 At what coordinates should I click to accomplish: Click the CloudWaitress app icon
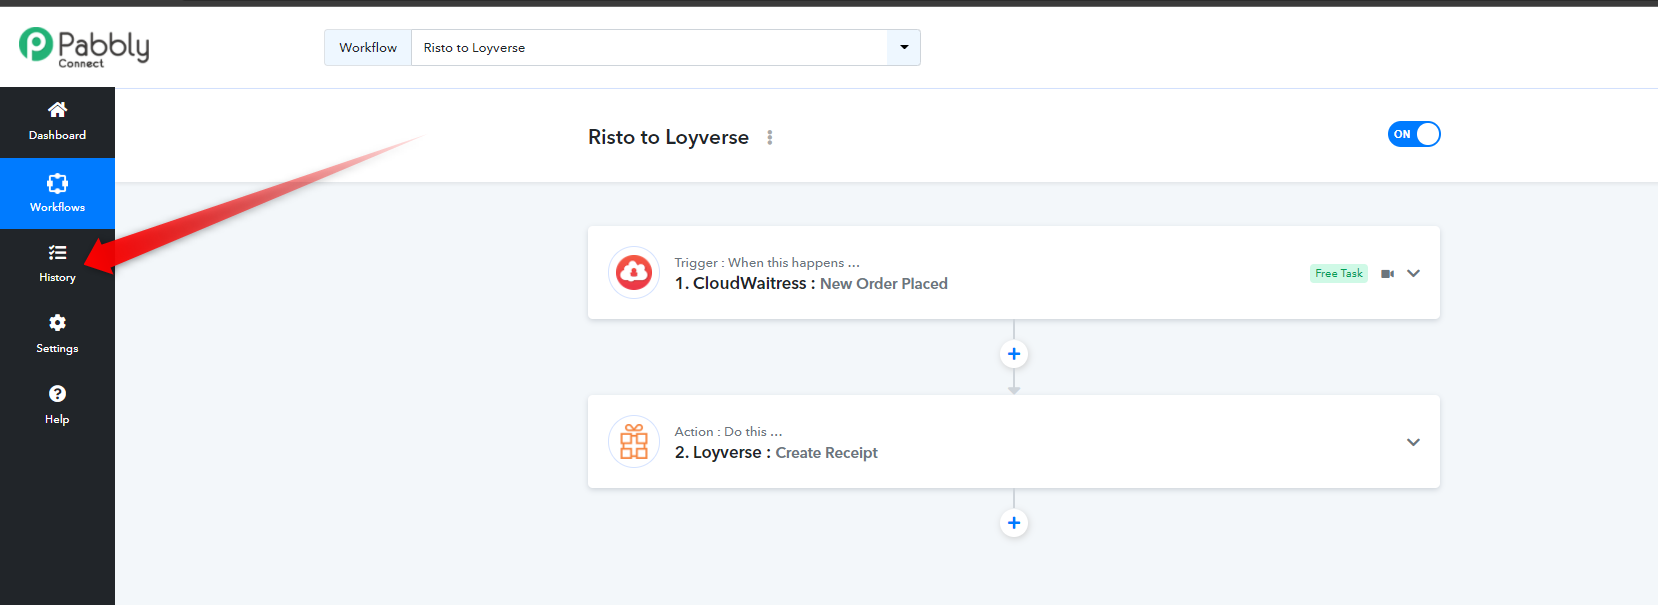(634, 272)
